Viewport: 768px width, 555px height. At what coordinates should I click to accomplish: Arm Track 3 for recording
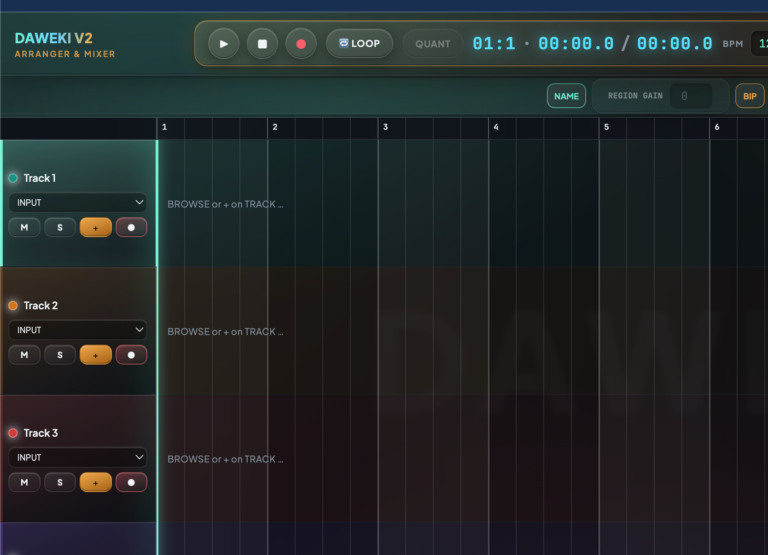click(131, 482)
